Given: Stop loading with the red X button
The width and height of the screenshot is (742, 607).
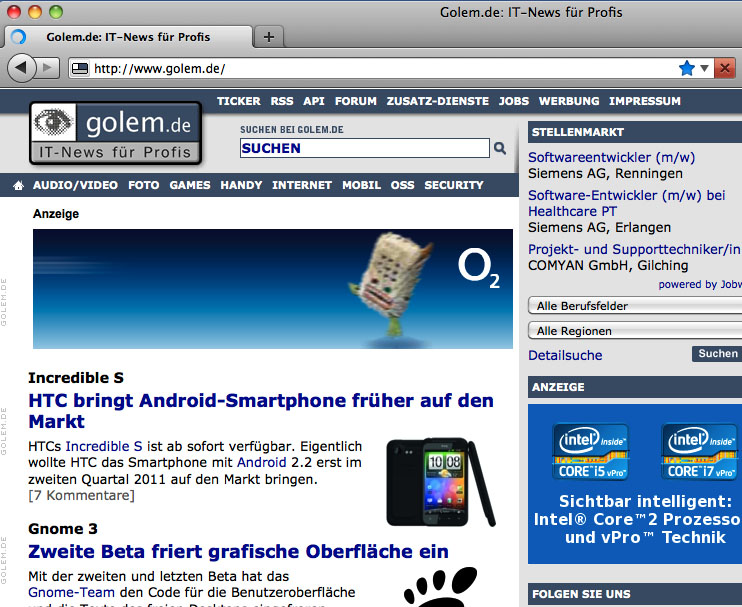Looking at the screenshot, I should (x=724, y=68).
